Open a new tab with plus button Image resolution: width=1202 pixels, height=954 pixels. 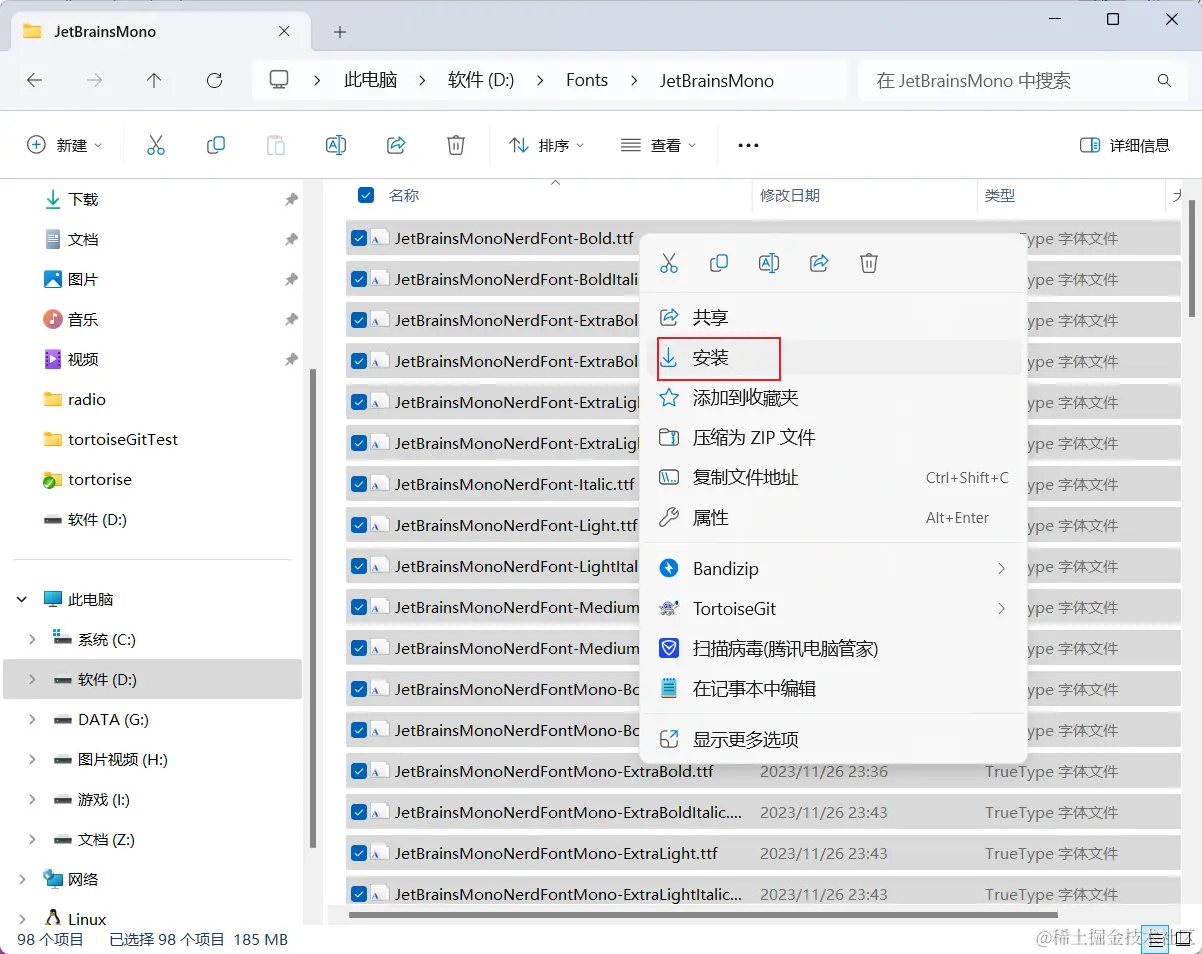340,32
